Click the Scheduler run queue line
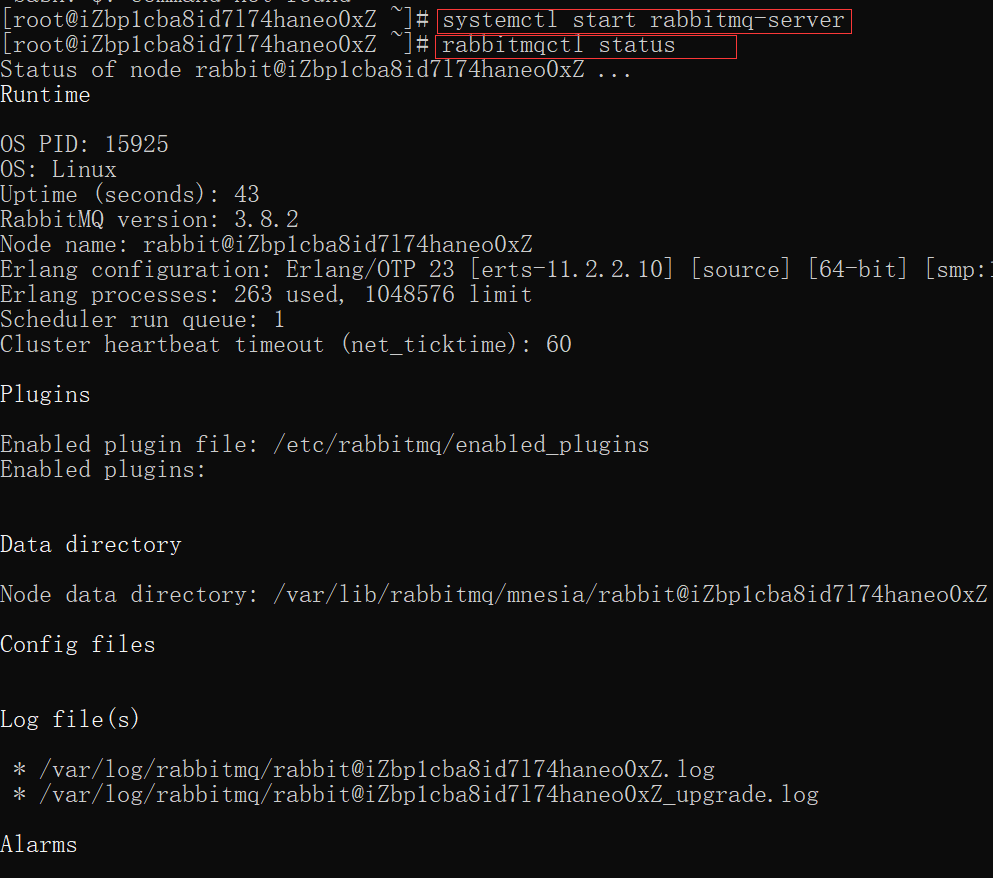 (x=142, y=320)
